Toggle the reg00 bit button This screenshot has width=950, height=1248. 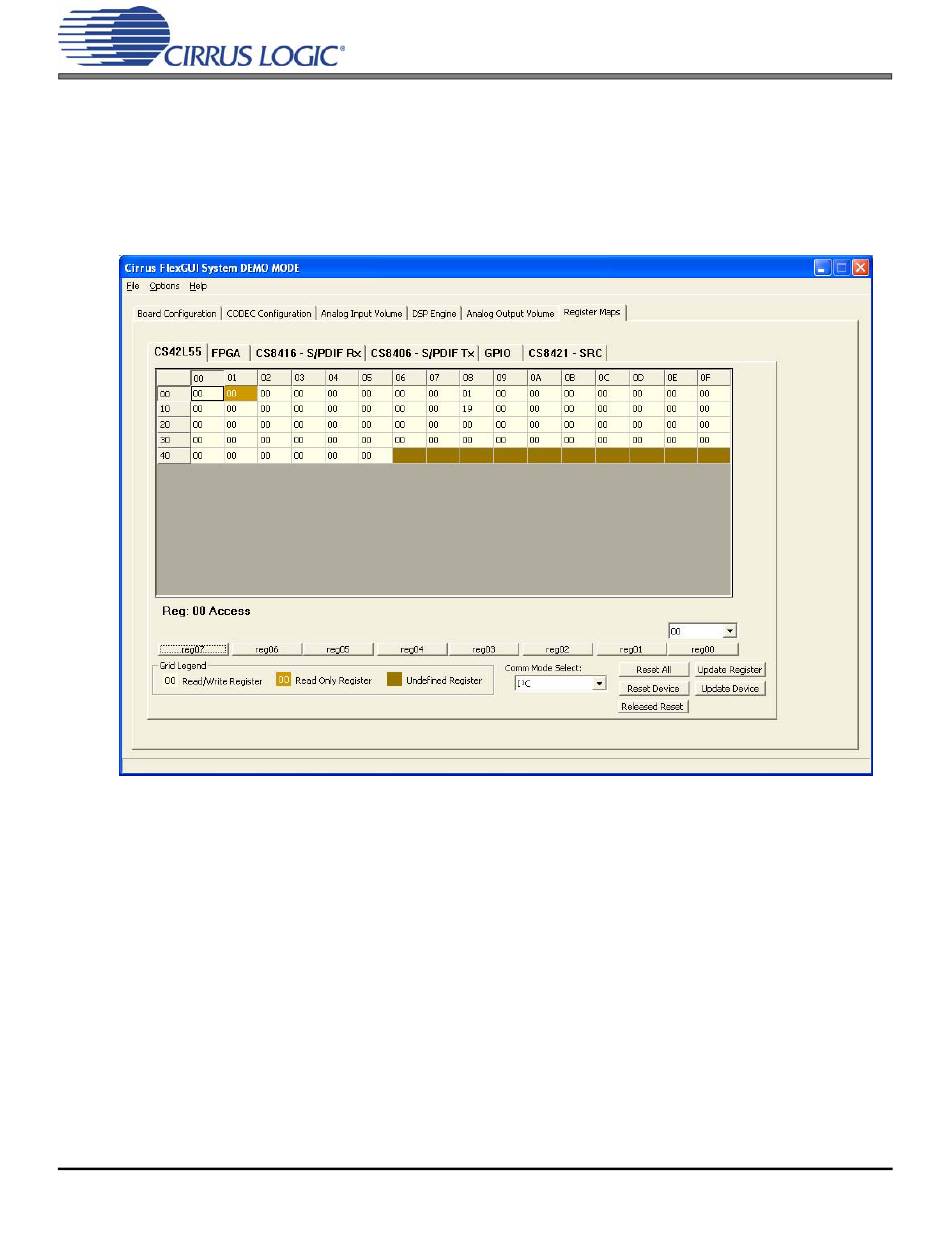click(703, 649)
